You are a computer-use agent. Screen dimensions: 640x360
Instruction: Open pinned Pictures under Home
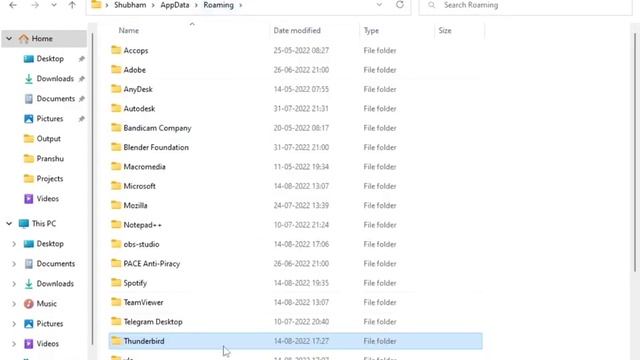pos(50,119)
